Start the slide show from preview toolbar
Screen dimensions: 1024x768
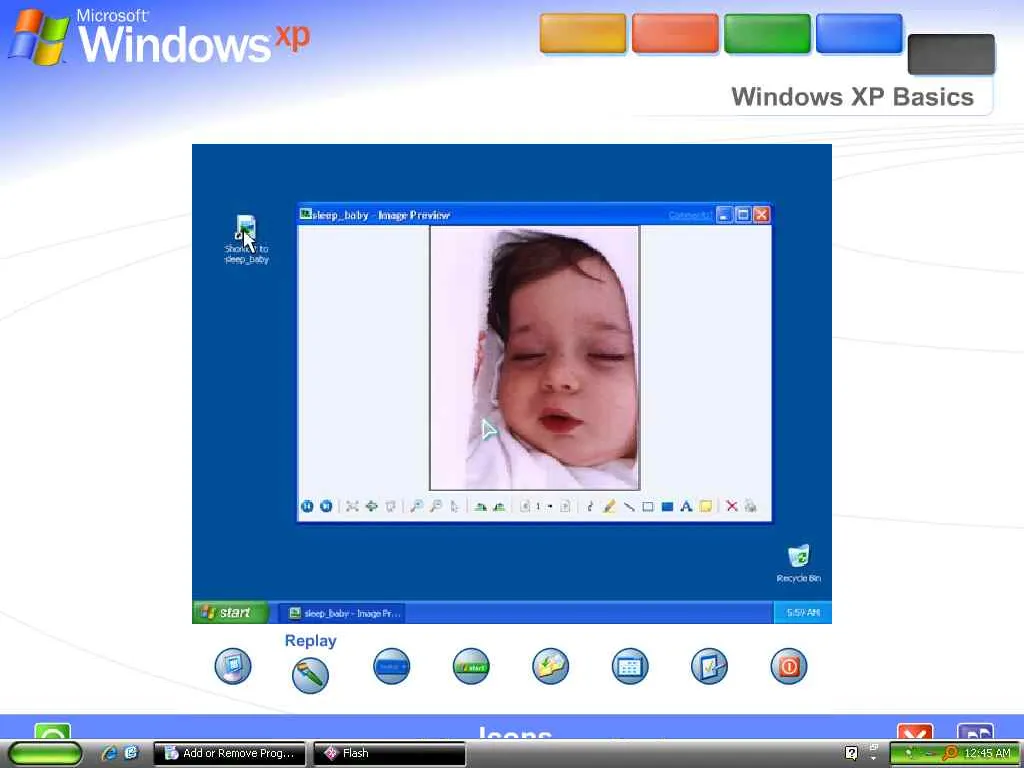coord(391,506)
